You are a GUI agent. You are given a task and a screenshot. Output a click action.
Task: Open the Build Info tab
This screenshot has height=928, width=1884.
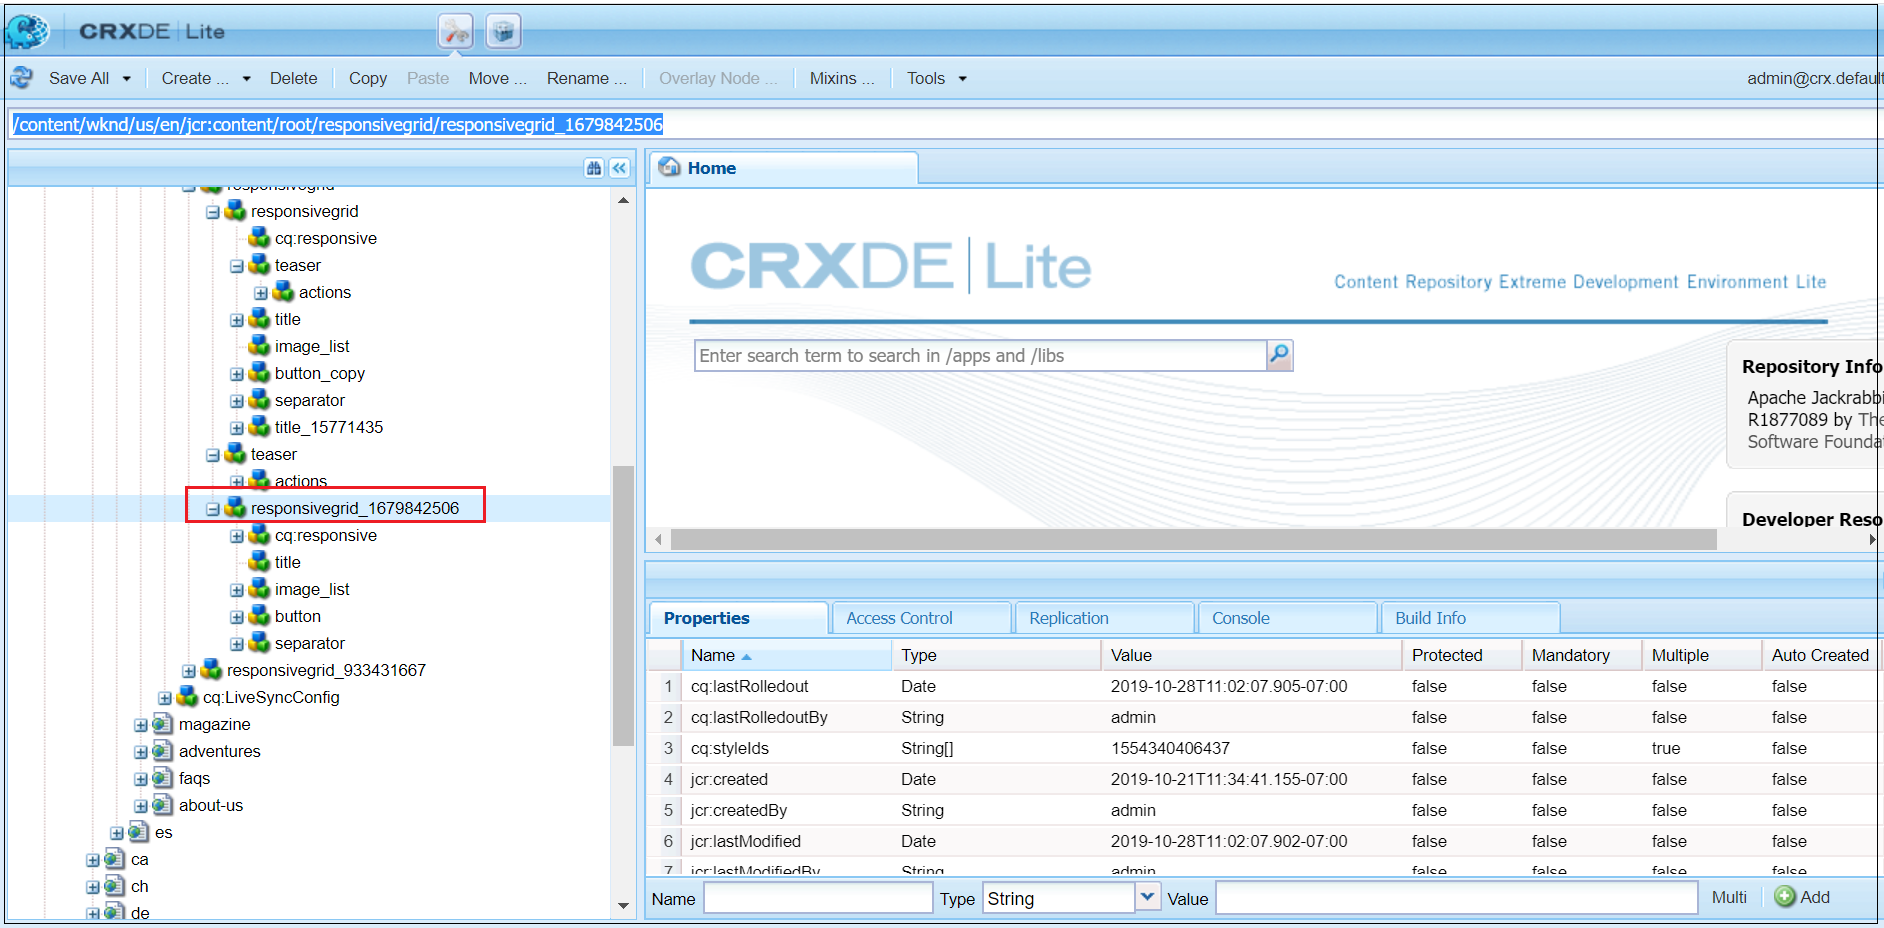coord(1469,618)
